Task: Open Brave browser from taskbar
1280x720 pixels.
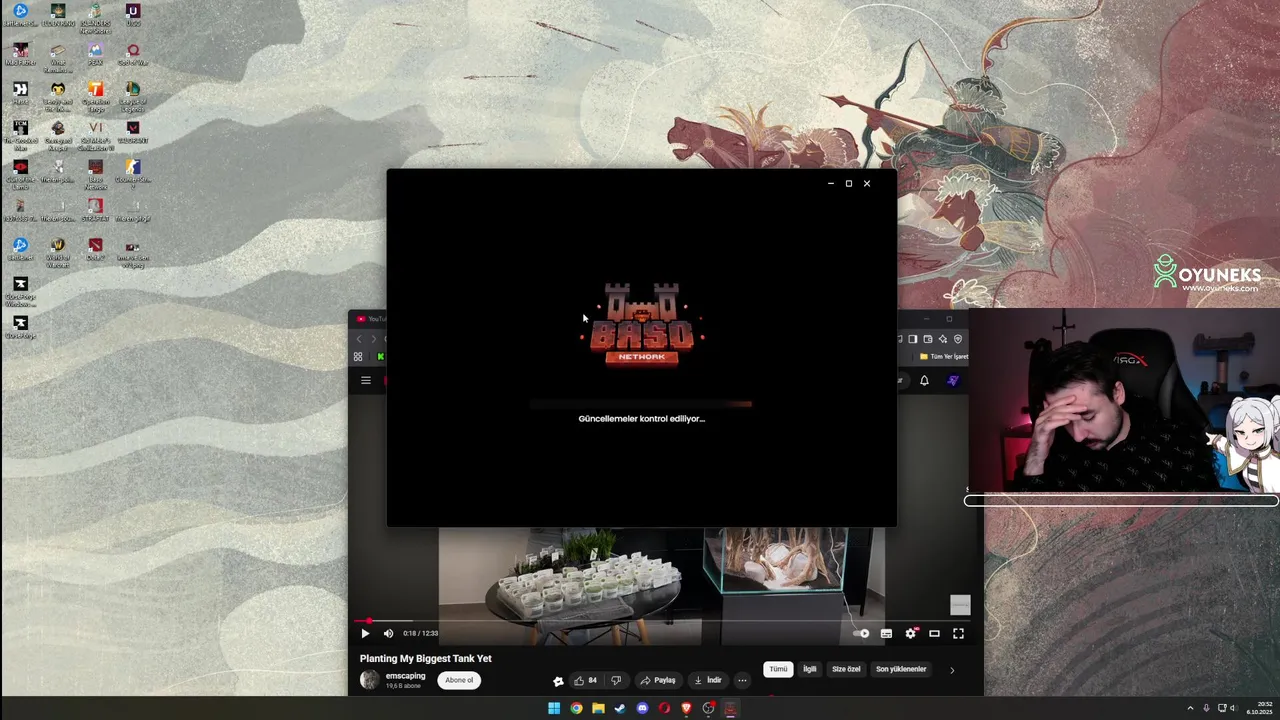Action: click(x=686, y=708)
